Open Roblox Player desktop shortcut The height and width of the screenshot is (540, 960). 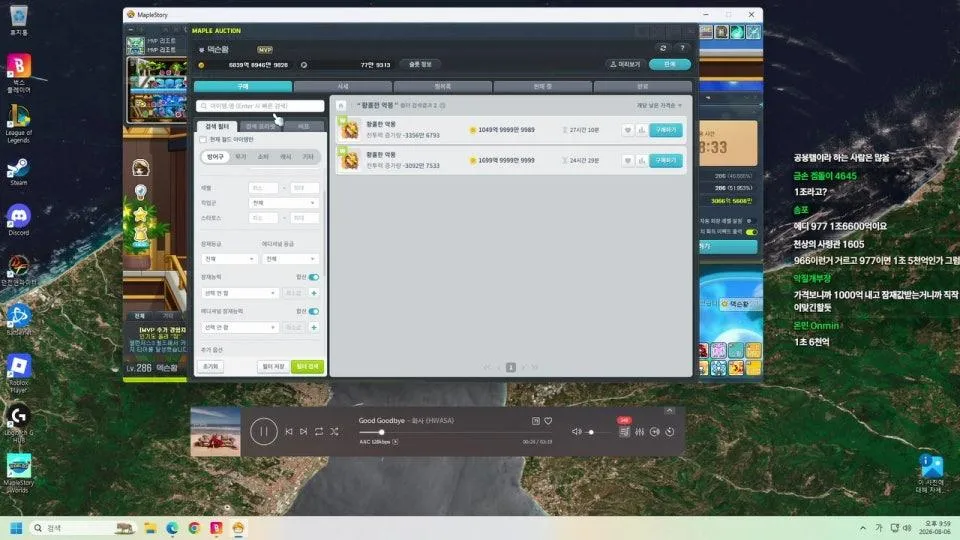tap(19, 373)
